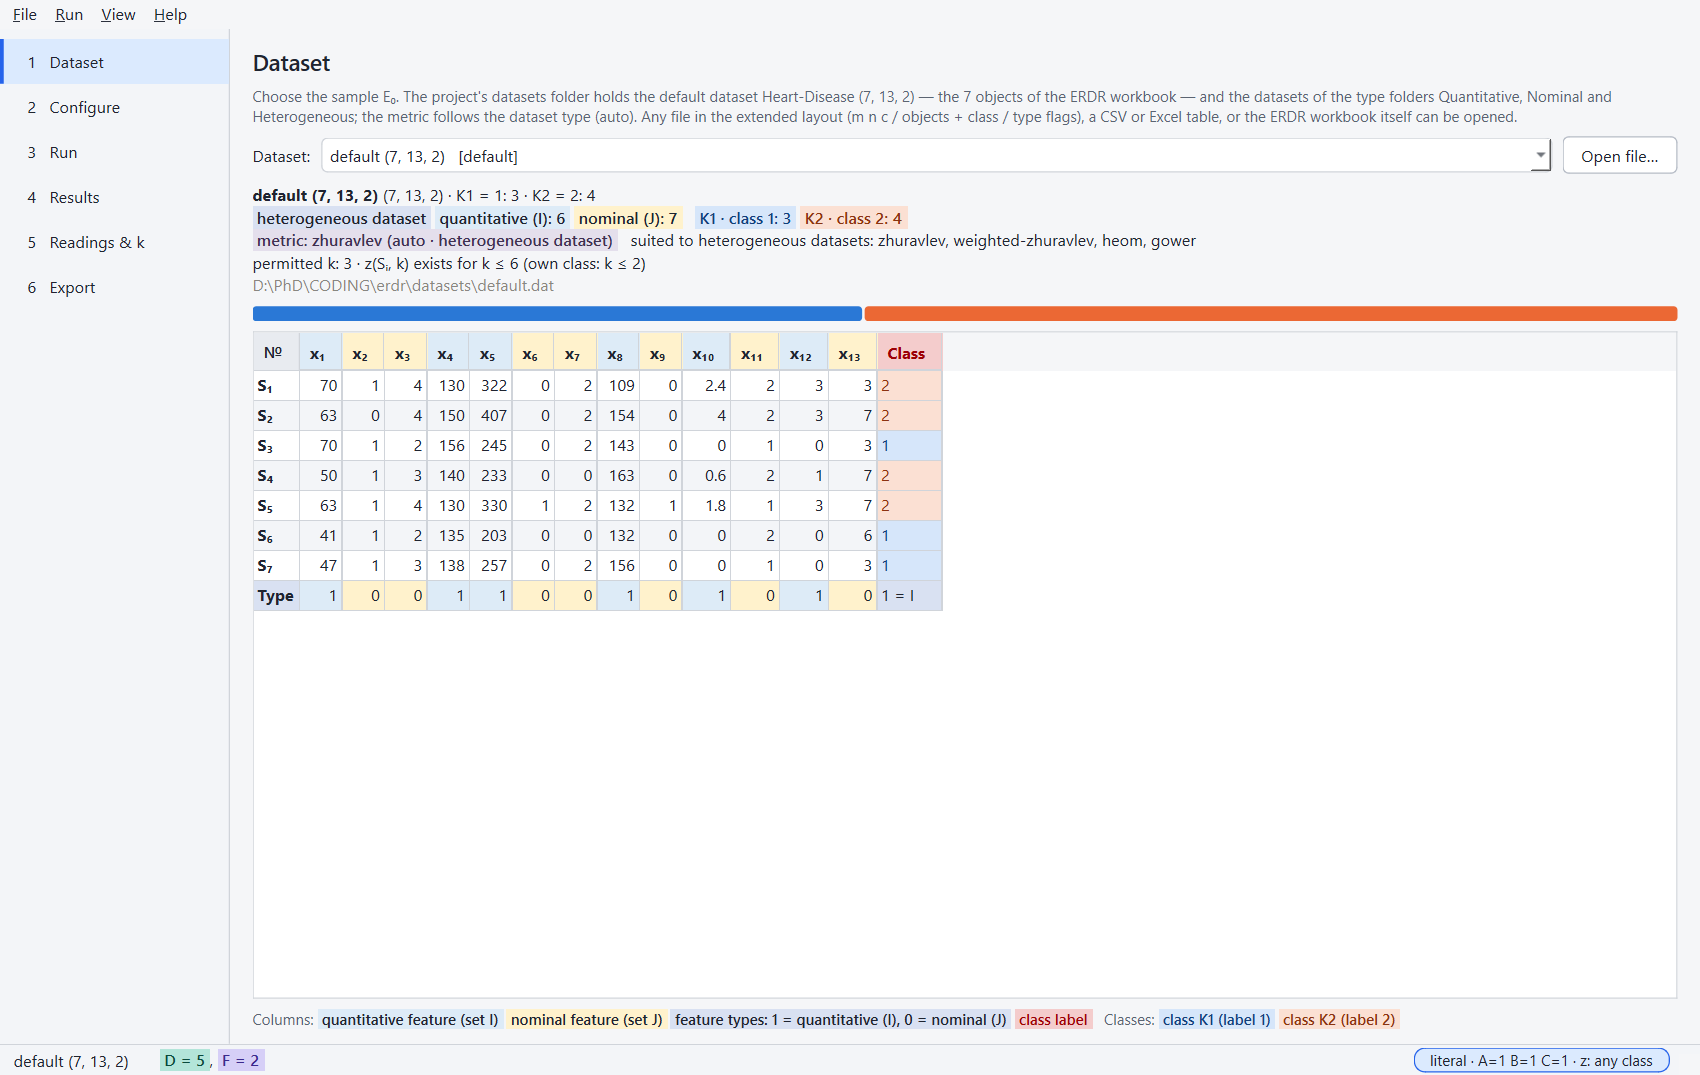
Task: Open the File menu
Action: tap(24, 14)
